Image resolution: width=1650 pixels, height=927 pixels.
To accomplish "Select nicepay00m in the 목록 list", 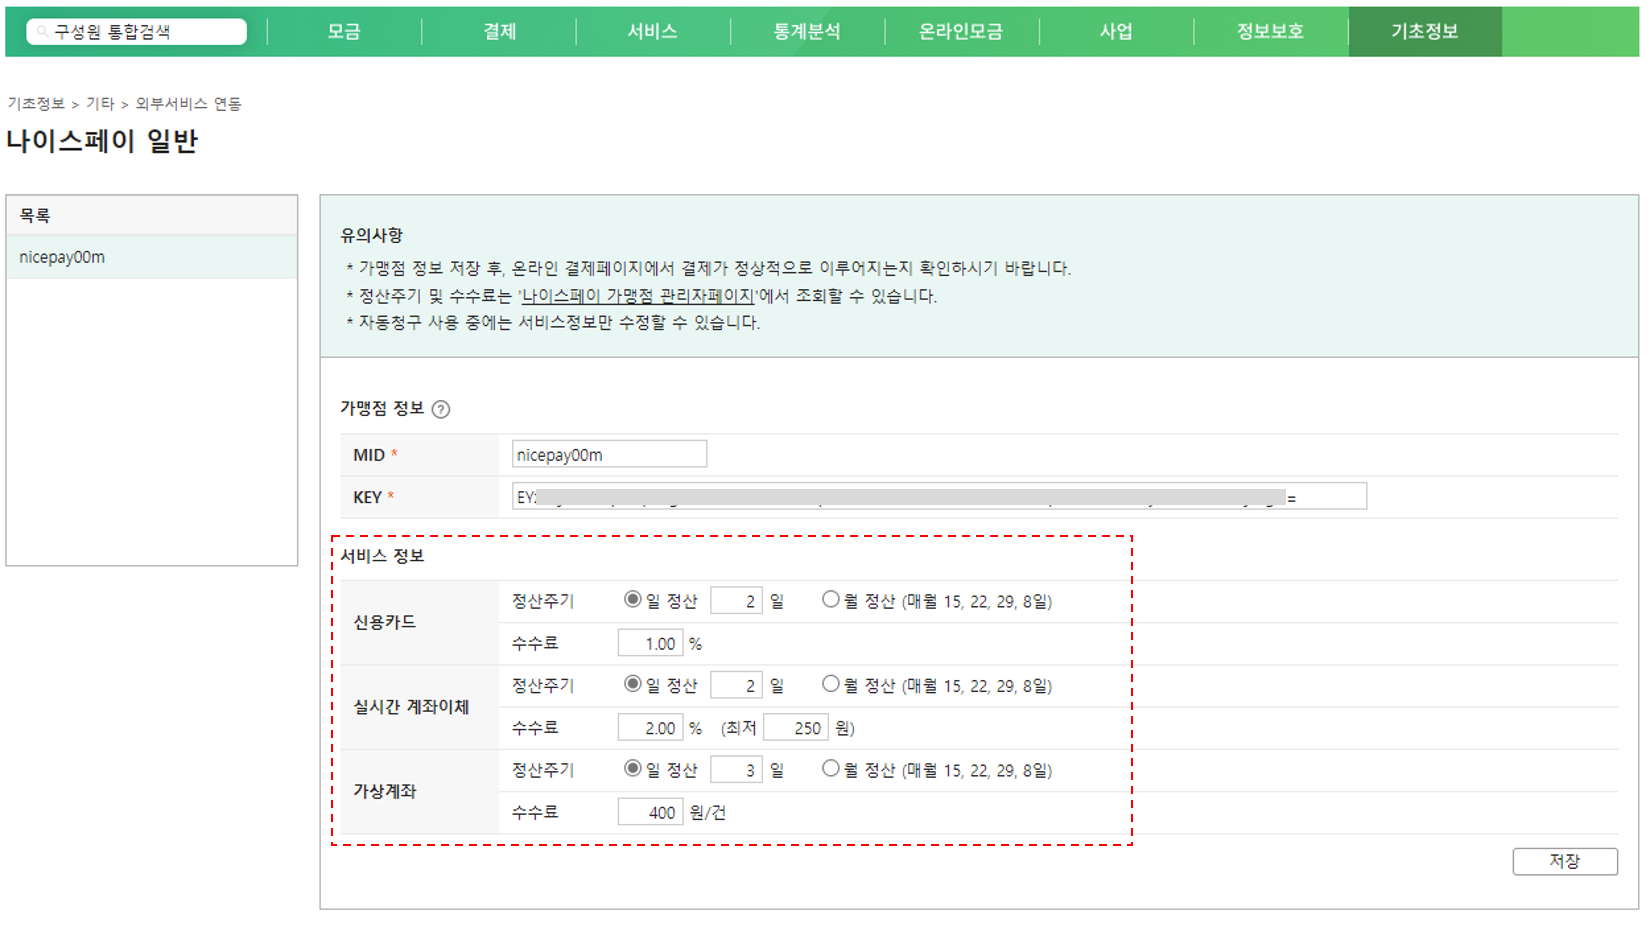I will [x=152, y=257].
